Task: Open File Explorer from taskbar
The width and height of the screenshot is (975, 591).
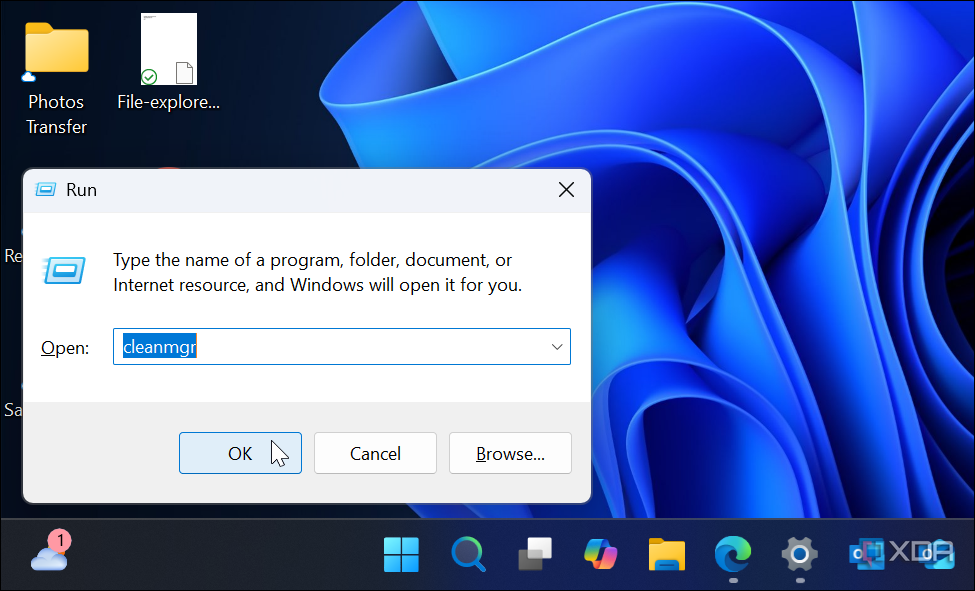Action: pos(667,554)
